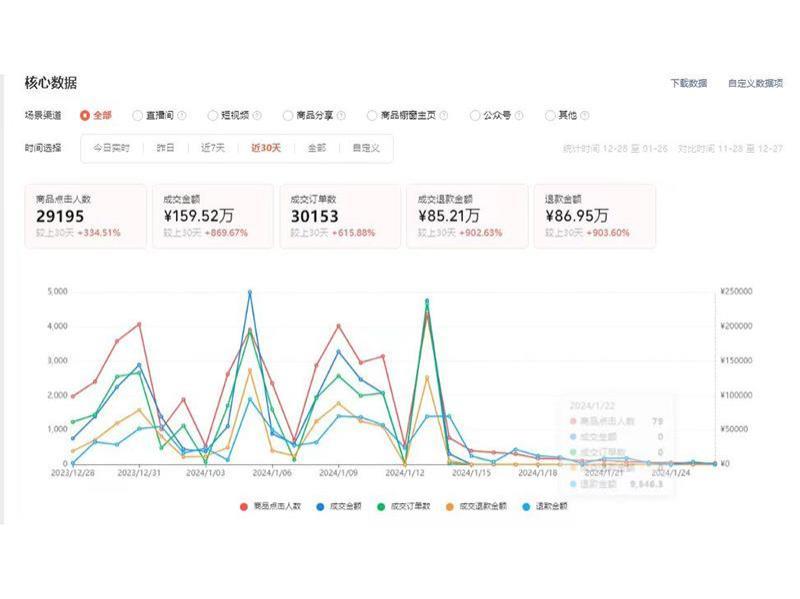
Task: Click help icon next to 直播间
Action: tap(182, 116)
